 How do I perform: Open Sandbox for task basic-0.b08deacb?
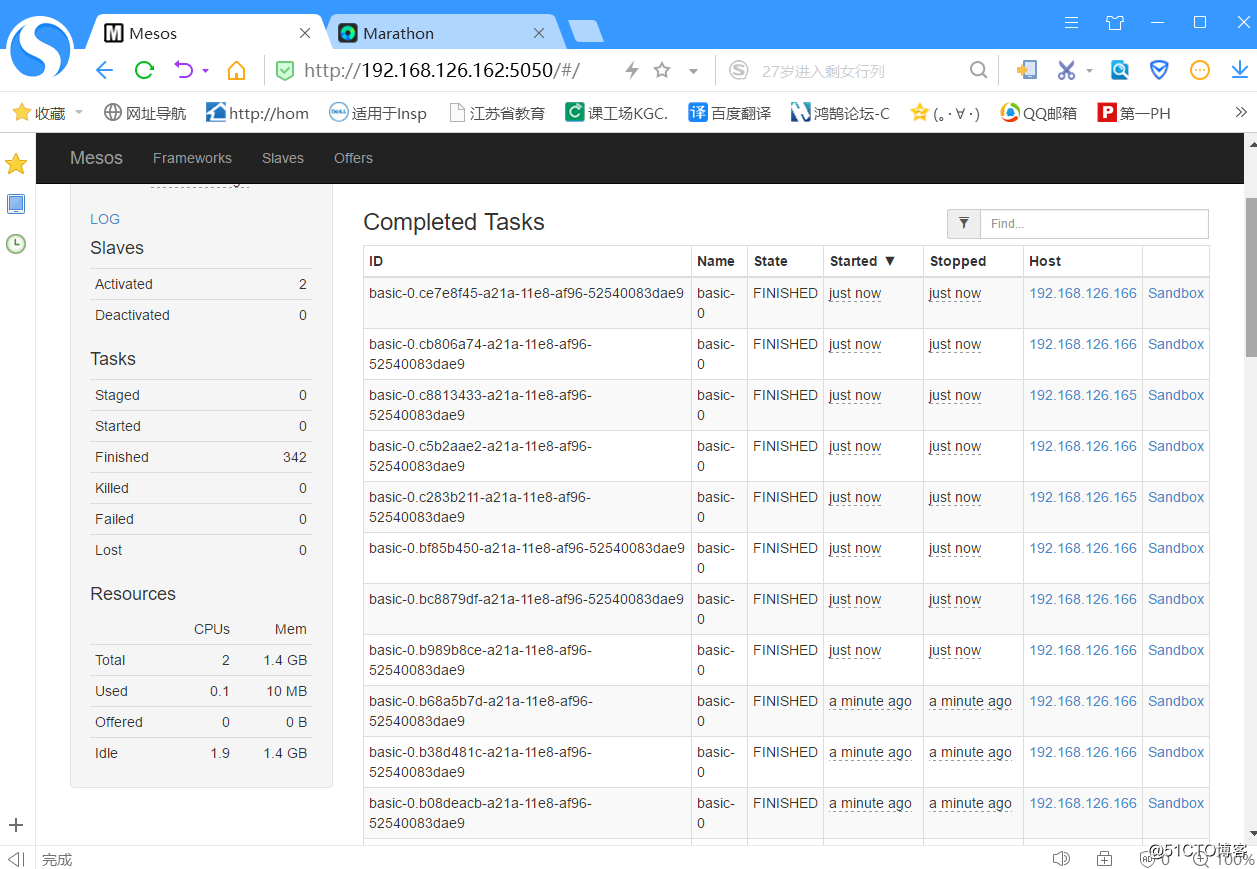coord(1176,803)
